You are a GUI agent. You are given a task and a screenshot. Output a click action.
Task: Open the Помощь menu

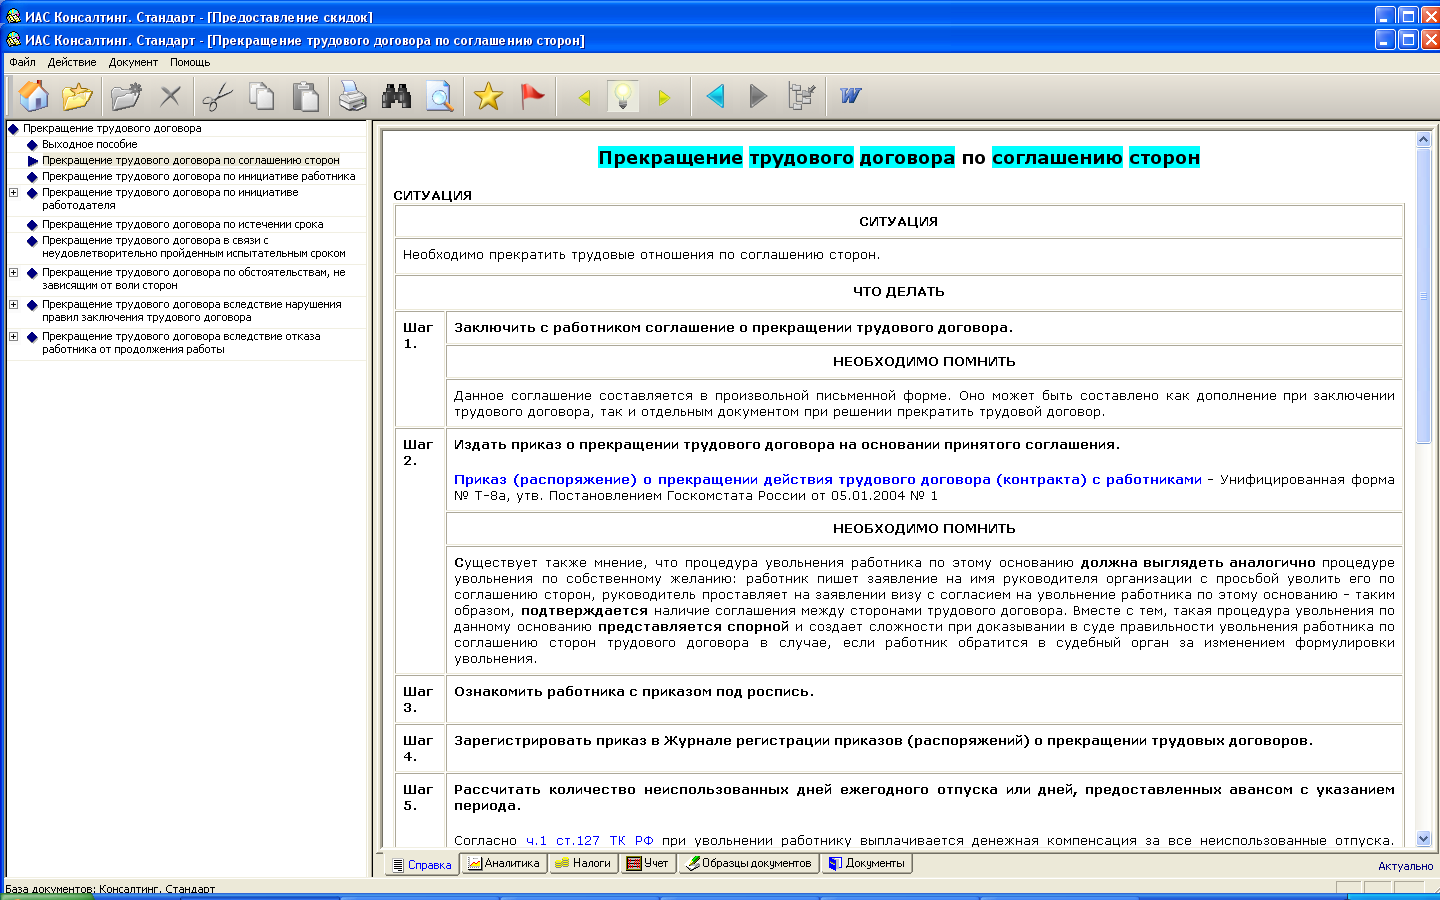(189, 62)
